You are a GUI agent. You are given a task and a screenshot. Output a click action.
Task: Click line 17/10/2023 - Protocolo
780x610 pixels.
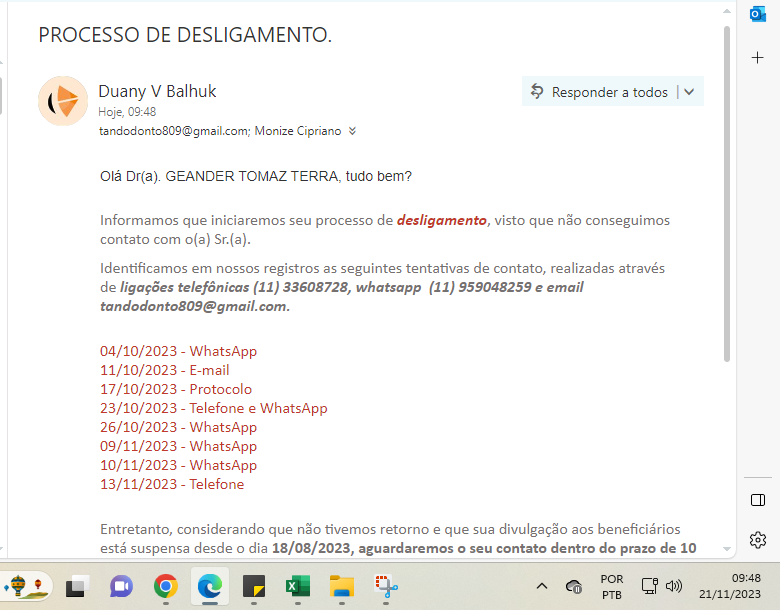click(176, 389)
